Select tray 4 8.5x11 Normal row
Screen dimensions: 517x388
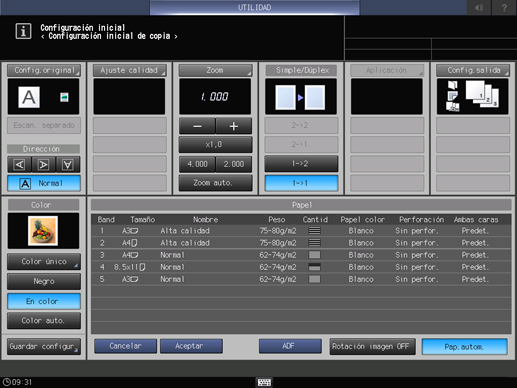[x=301, y=267]
